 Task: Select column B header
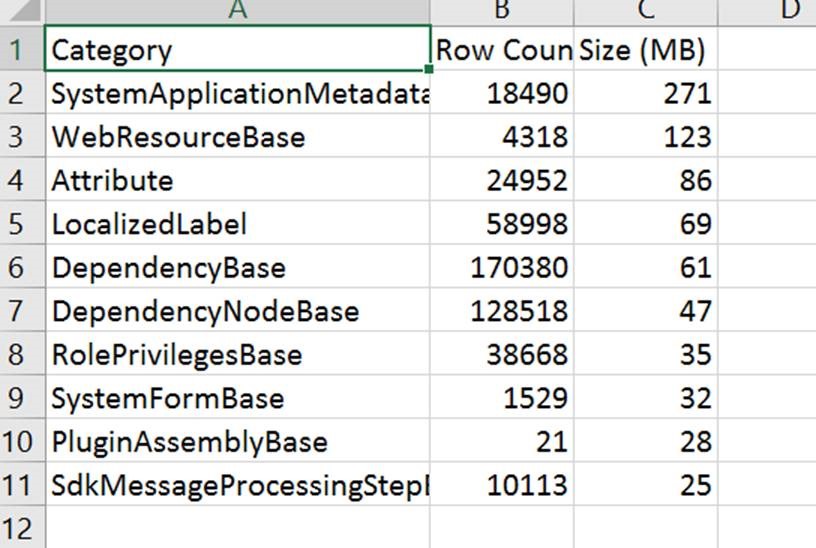click(x=502, y=10)
